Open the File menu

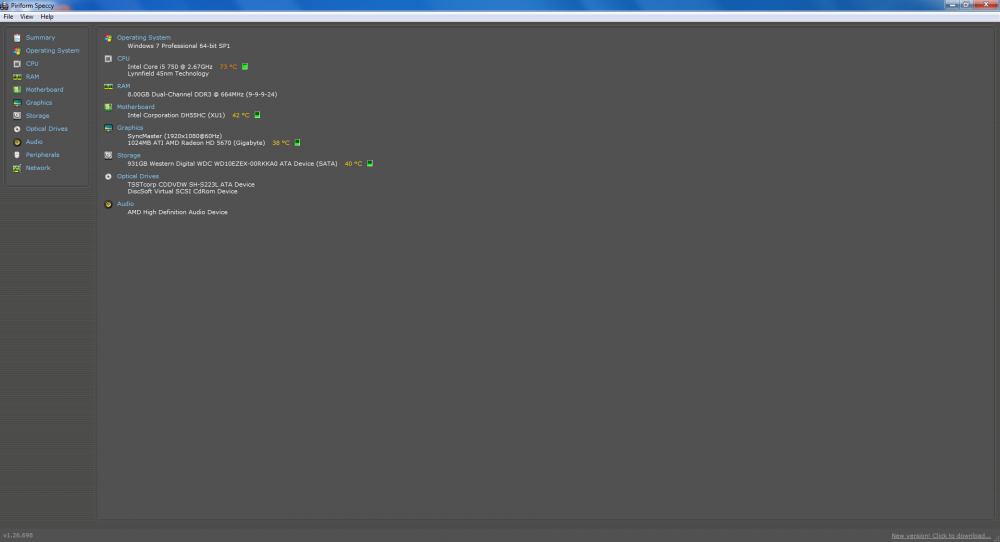8,17
